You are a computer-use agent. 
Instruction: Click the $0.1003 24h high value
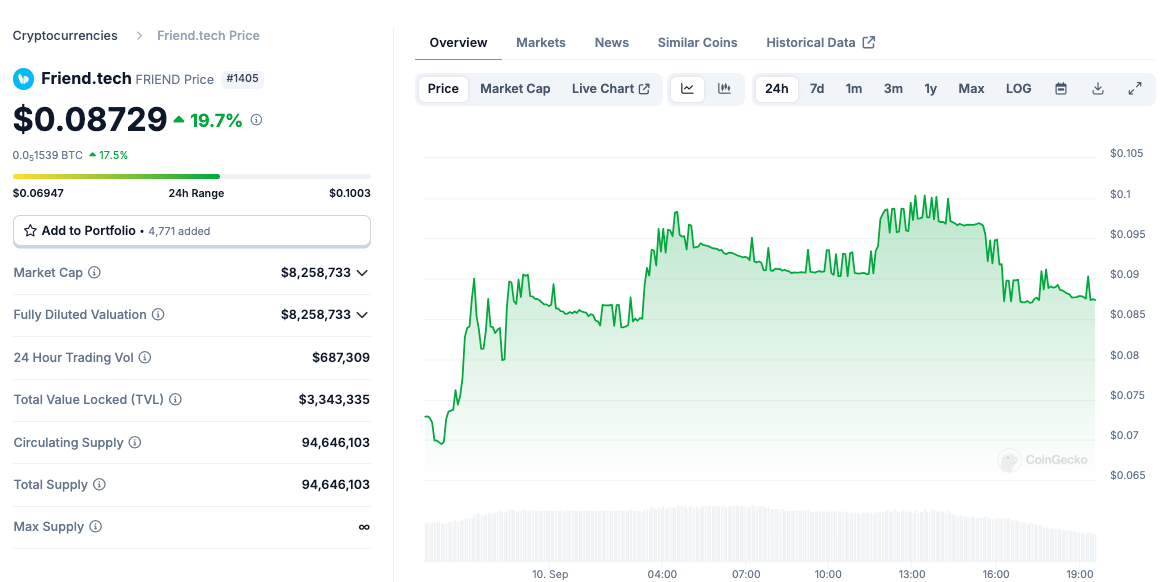[x=349, y=193]
